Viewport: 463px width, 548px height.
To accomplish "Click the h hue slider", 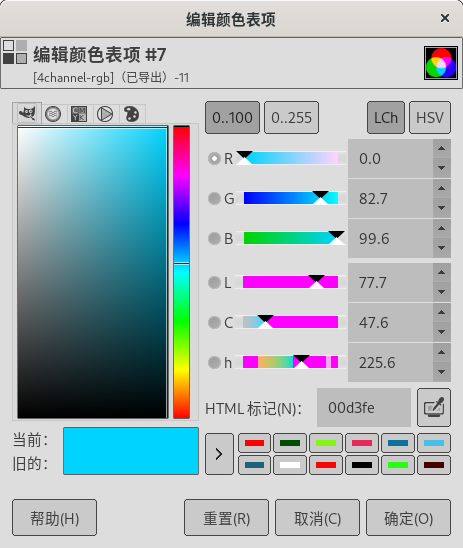I will (291, 362).
